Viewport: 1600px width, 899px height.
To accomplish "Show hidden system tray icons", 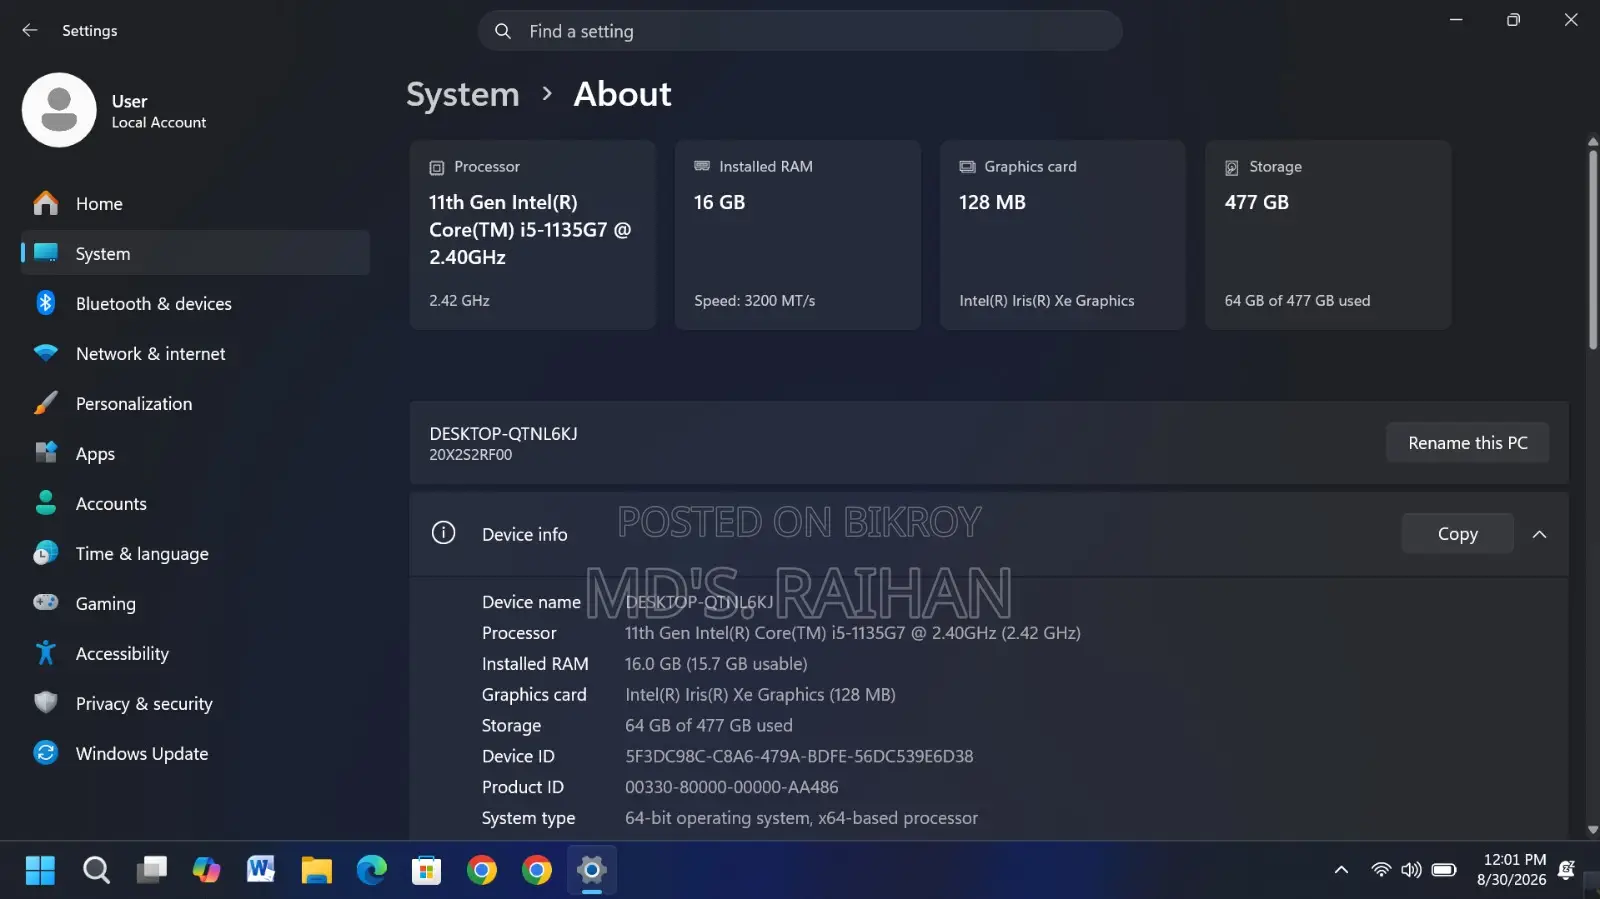I will [x=1341, y=870].
